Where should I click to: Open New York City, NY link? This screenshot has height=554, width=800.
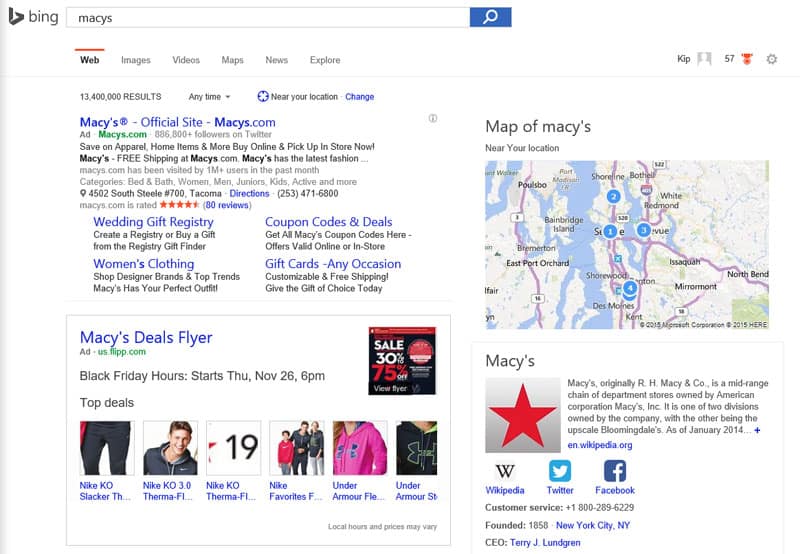coord(593,525)
